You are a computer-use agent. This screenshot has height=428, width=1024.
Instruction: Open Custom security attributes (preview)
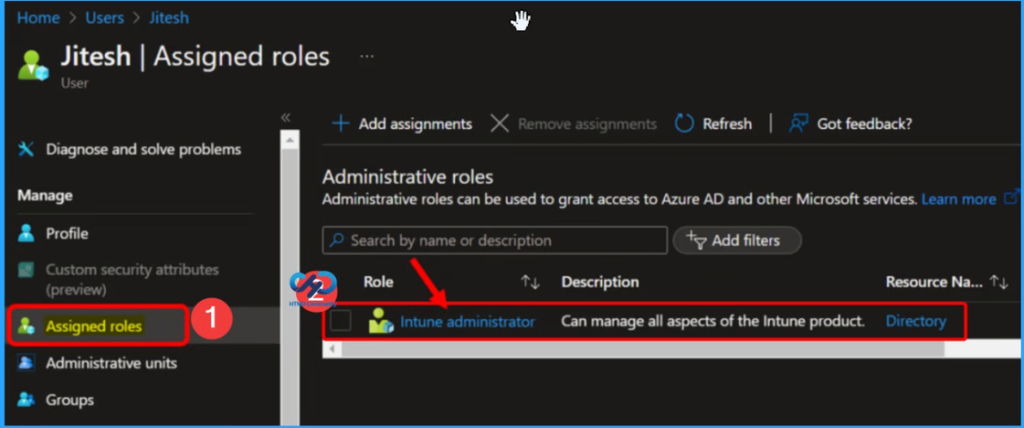tap(132, 279)
